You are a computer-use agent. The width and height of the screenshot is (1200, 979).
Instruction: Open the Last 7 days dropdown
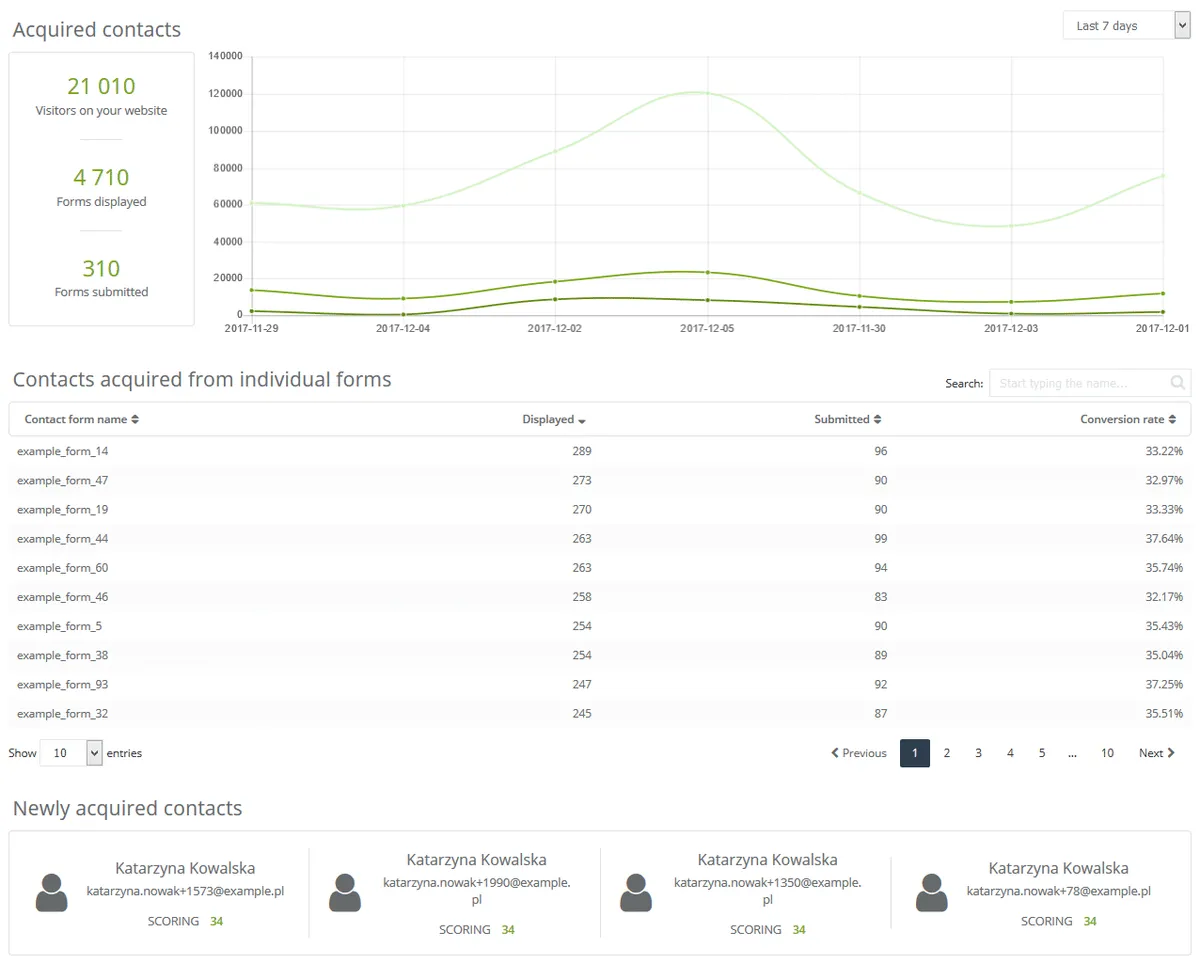coord(1125,26)
